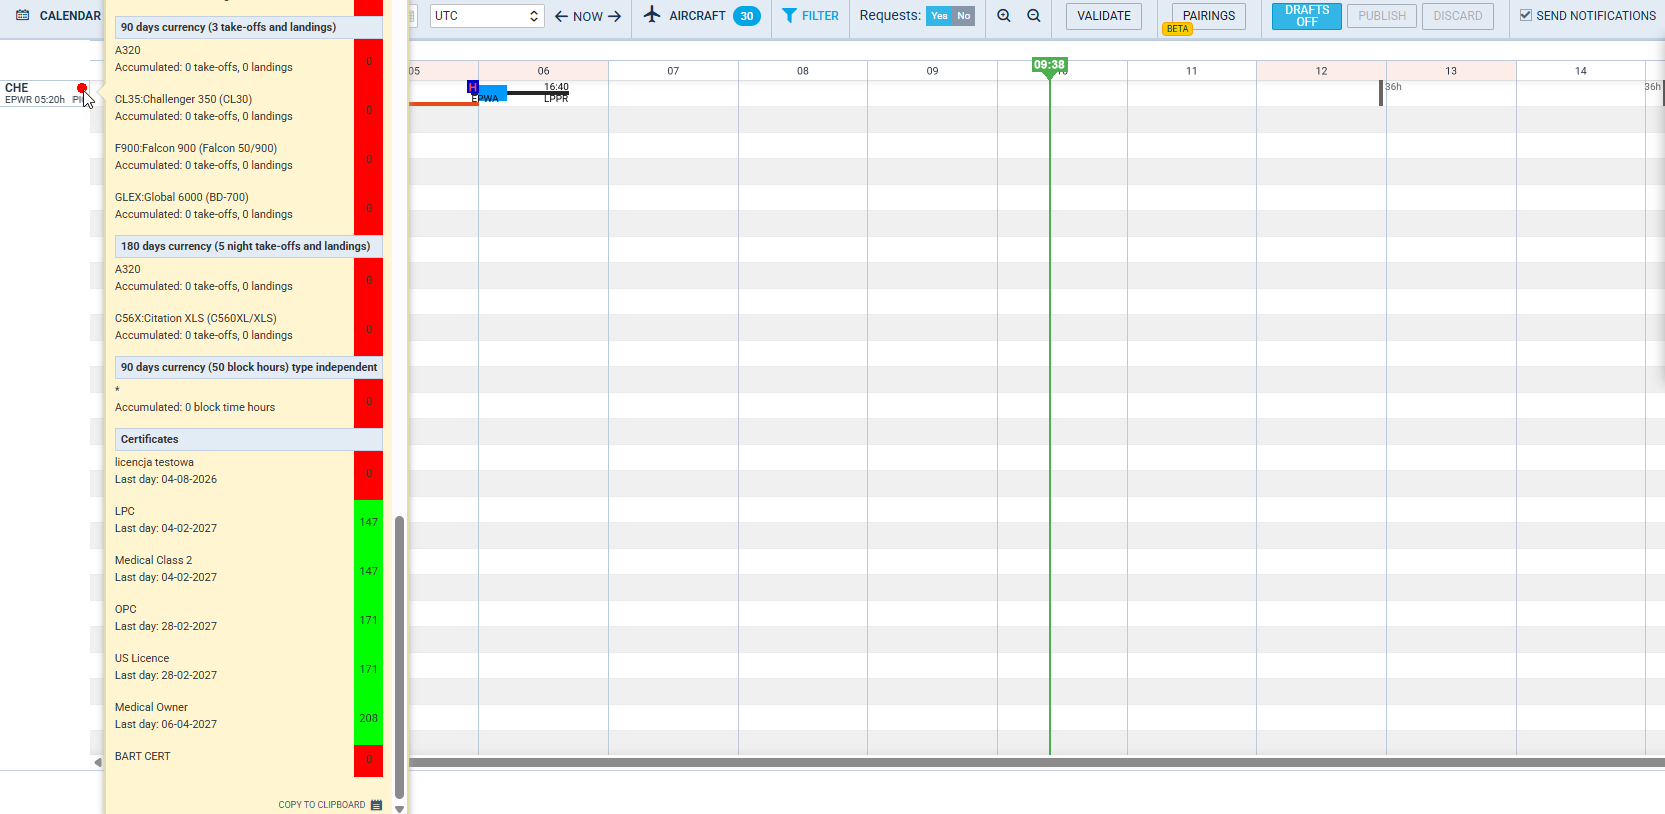This screenshot has height=814, width=1665.
Task: Click green 147 indicator for LPC
Action: click(368, 522)
